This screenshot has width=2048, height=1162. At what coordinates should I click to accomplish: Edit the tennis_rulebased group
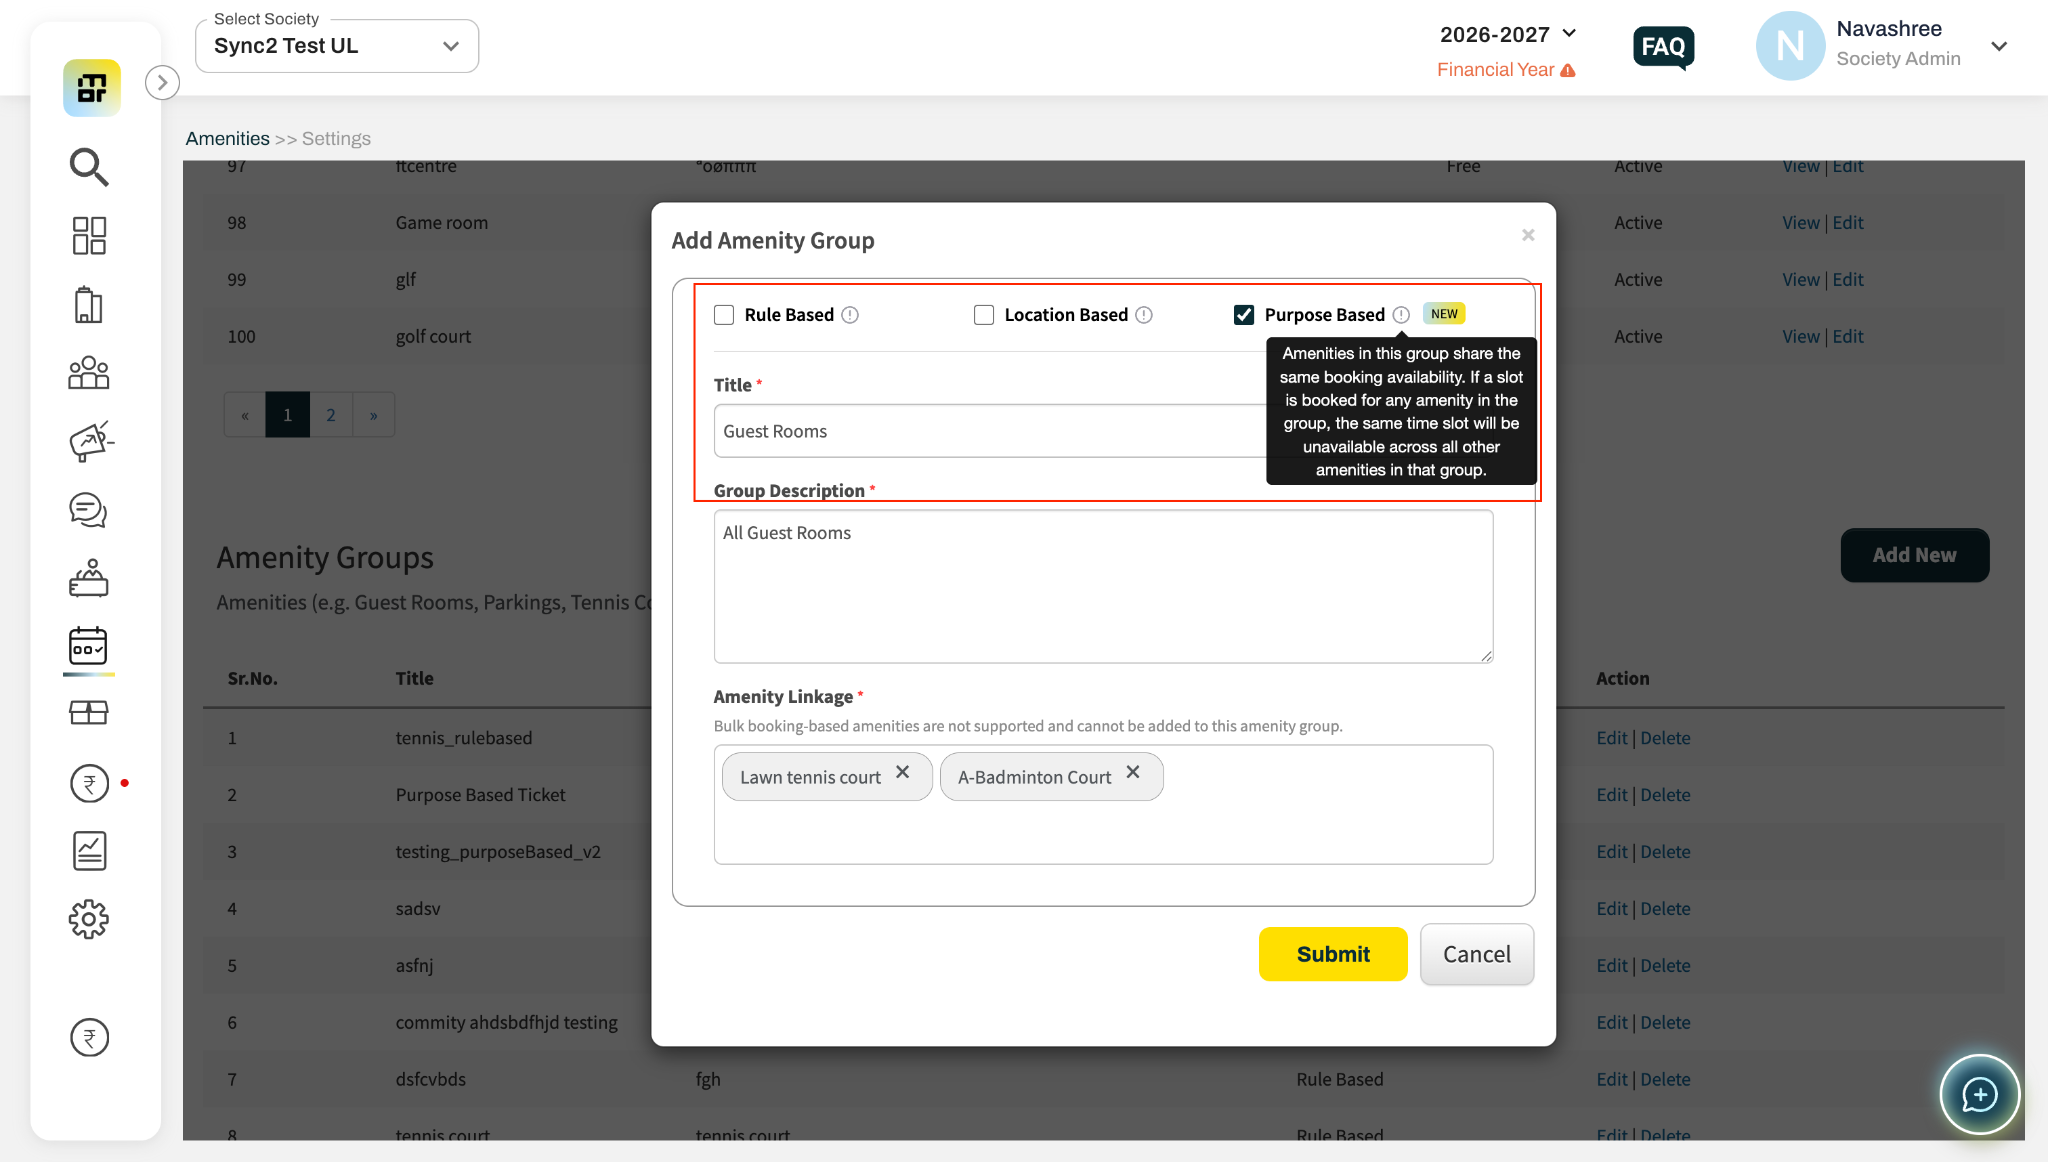(x=1612, y=738)
